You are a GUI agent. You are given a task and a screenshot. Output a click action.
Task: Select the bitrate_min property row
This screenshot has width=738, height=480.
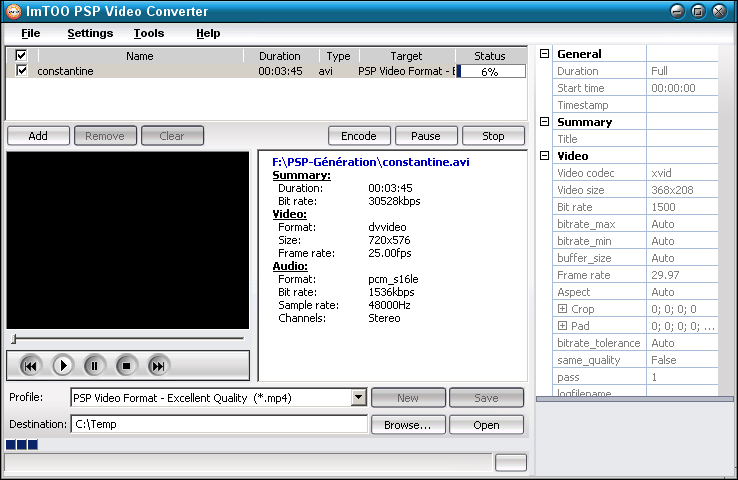(635, 241)
